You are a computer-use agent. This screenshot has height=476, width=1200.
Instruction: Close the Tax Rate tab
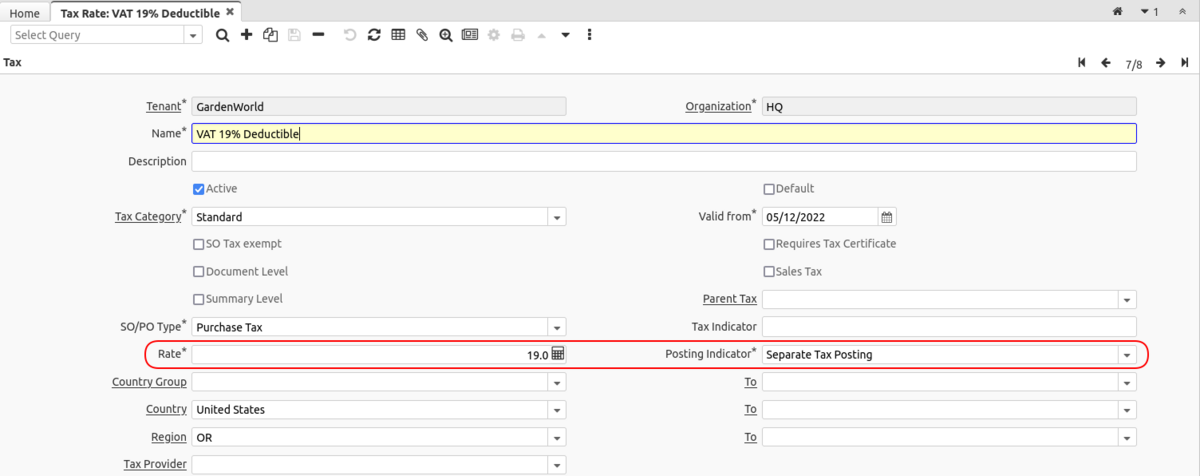[x=230, y=12]
